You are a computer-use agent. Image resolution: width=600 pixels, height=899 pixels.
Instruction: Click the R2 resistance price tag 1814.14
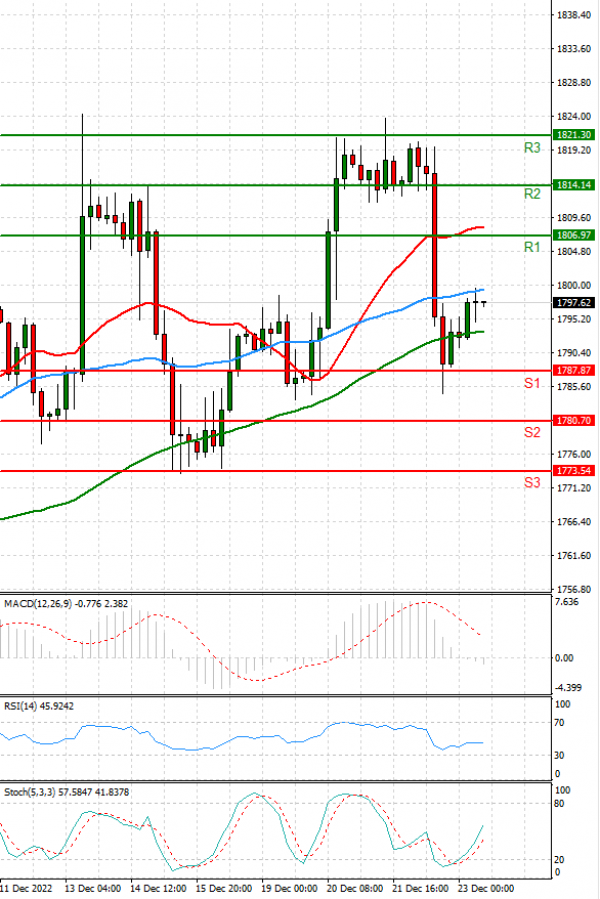573,185
